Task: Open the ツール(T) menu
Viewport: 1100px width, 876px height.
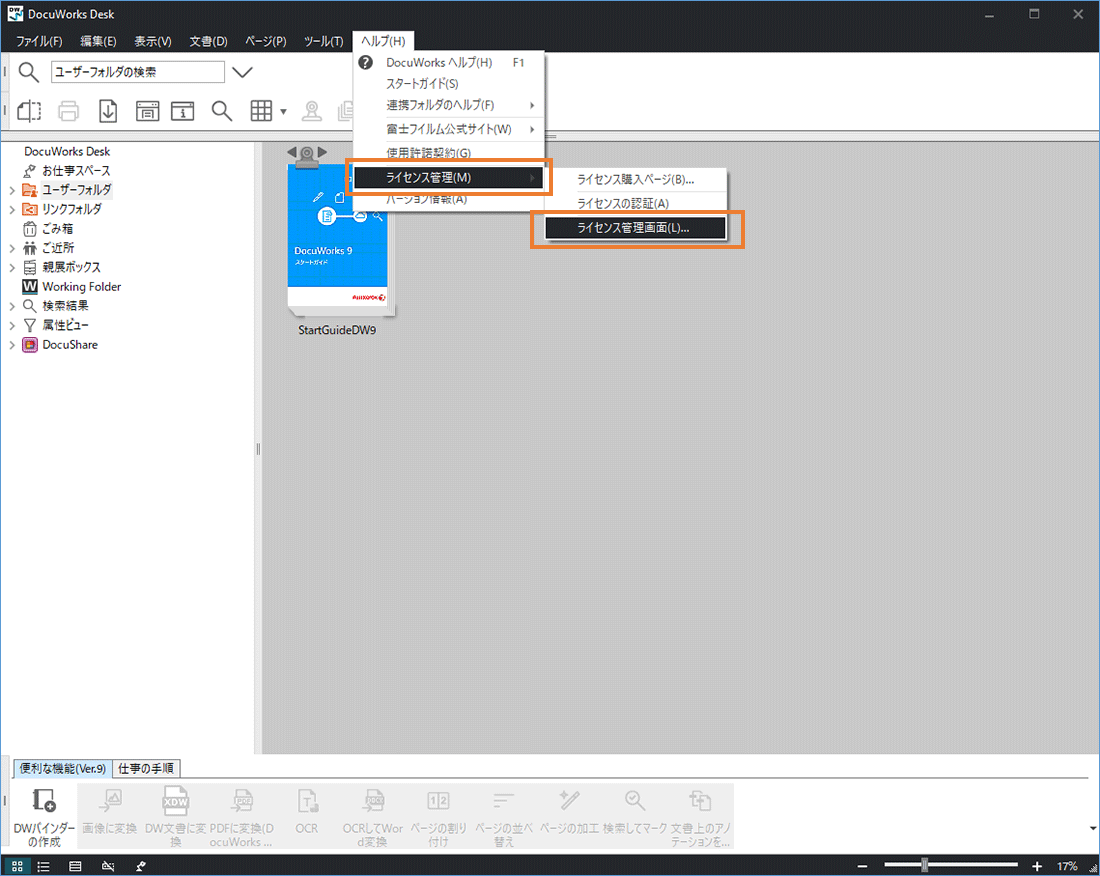Action: click(x=323, y=41)
